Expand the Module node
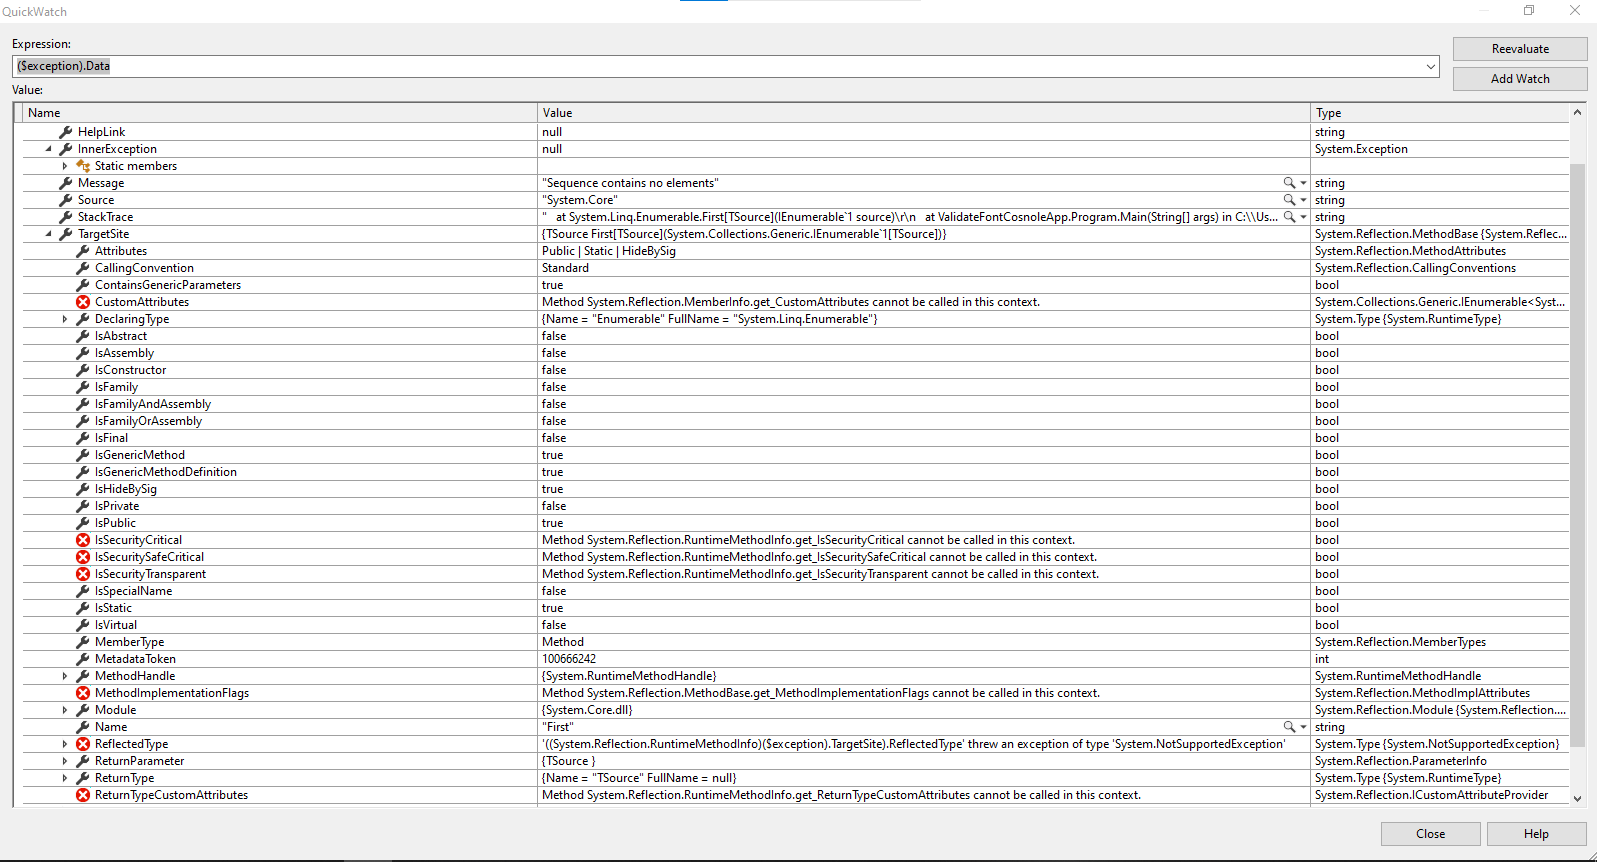Viewport: 1597px width, 862px height. click(x=65, y=710)
